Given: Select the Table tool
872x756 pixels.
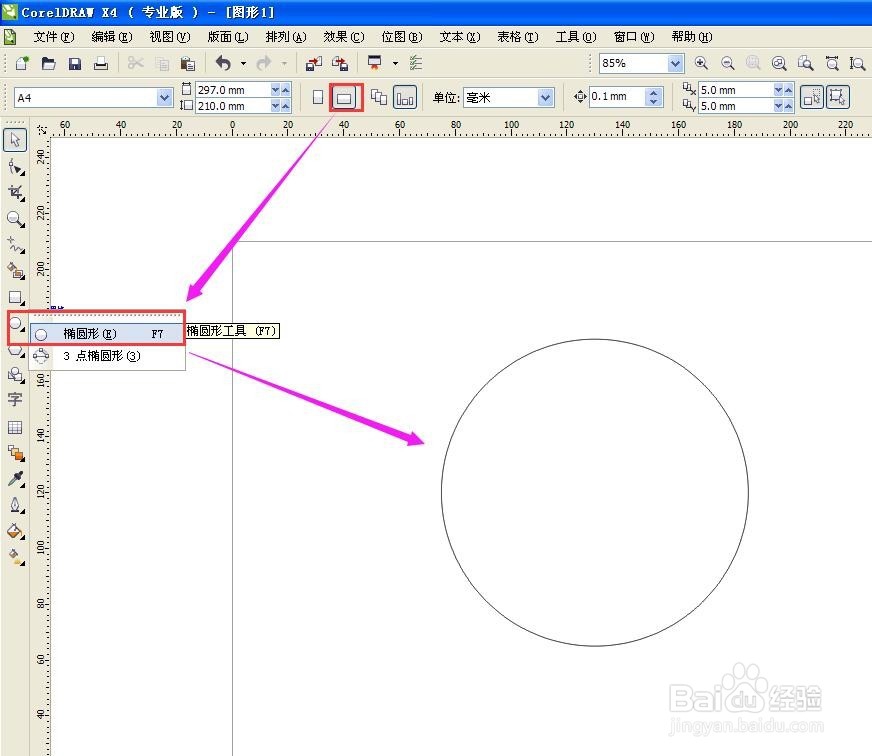Looking at the screenshot, I should [15, 427].
